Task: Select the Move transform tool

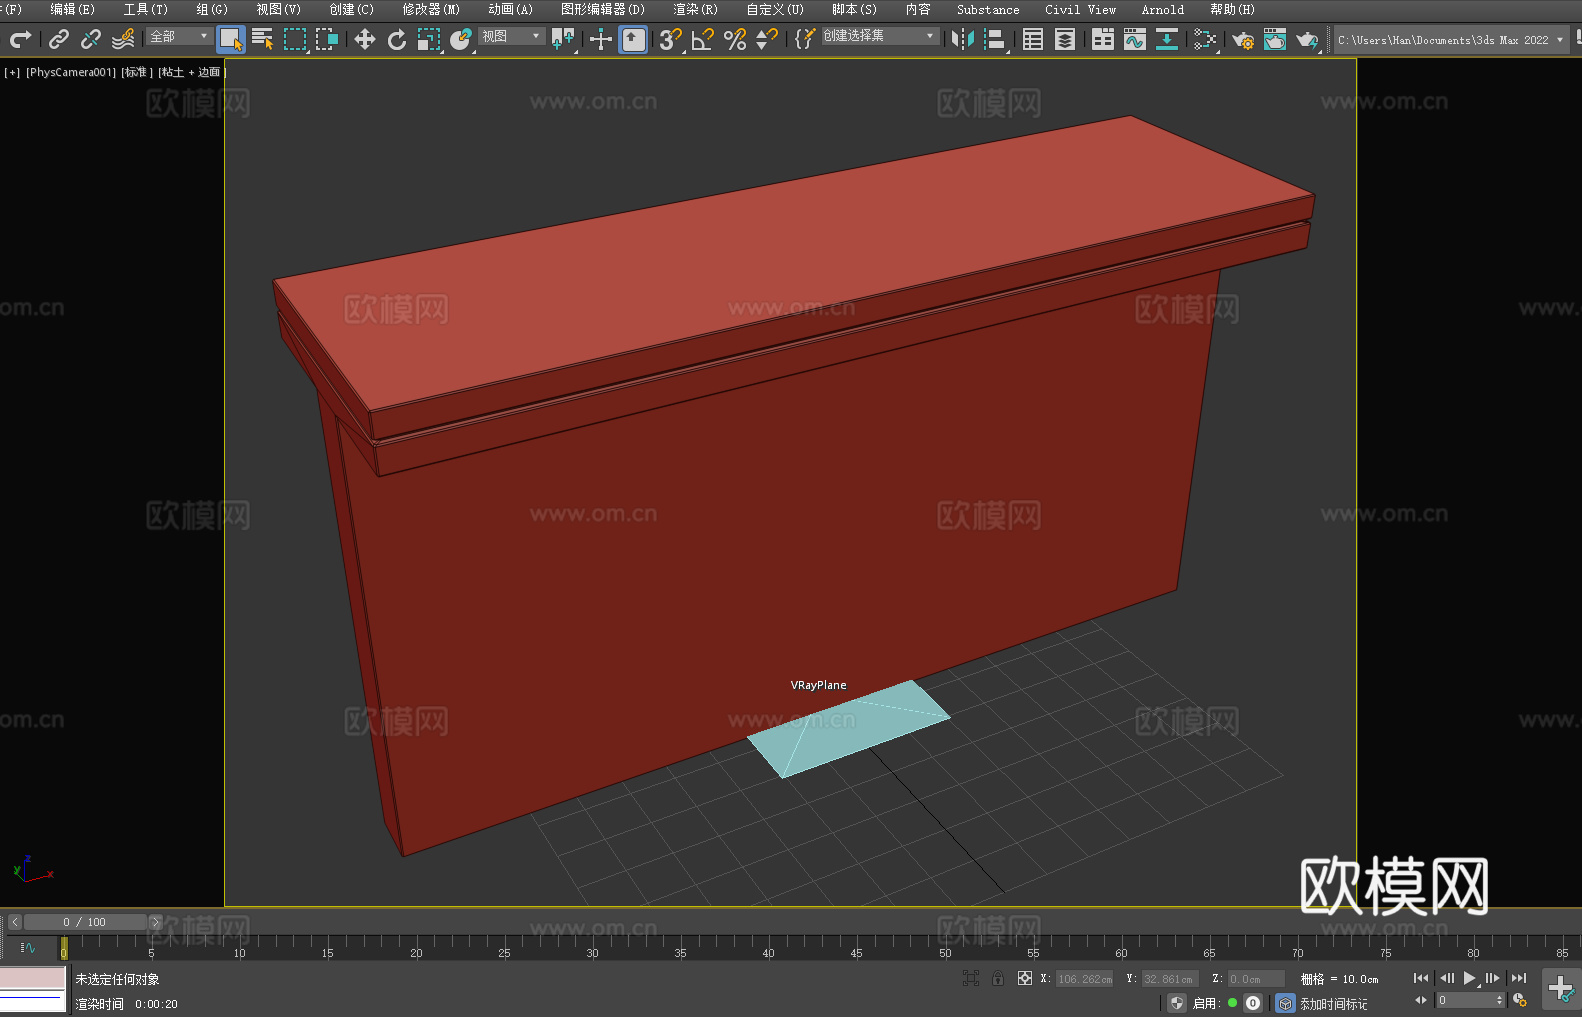Action: [x=365, y=39]
